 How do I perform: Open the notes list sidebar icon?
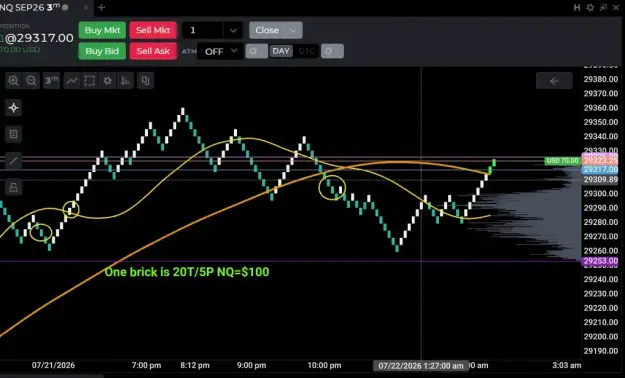[x=14, y=134]
